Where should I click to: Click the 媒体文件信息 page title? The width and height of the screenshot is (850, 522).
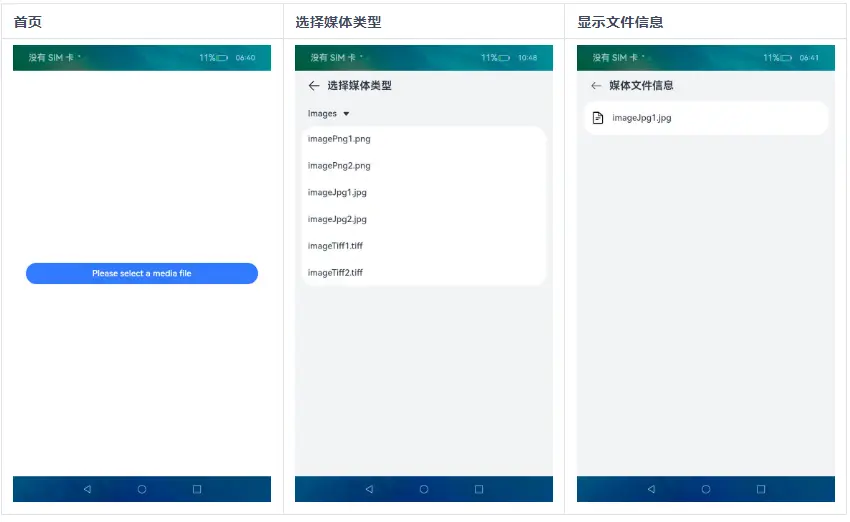pyautogui.click(x=641, y=85)
